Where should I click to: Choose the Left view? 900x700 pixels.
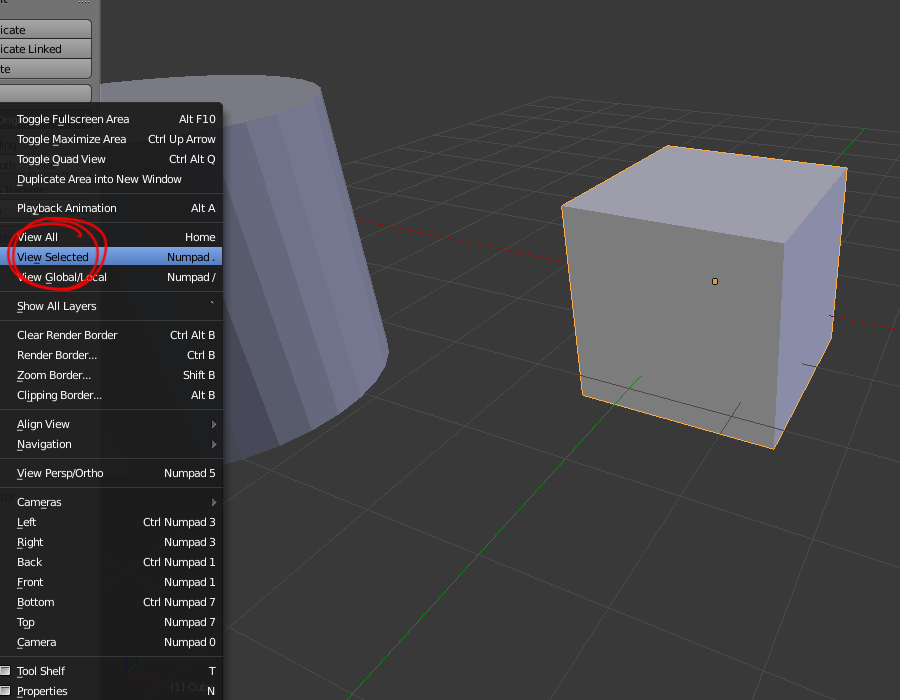111,522
